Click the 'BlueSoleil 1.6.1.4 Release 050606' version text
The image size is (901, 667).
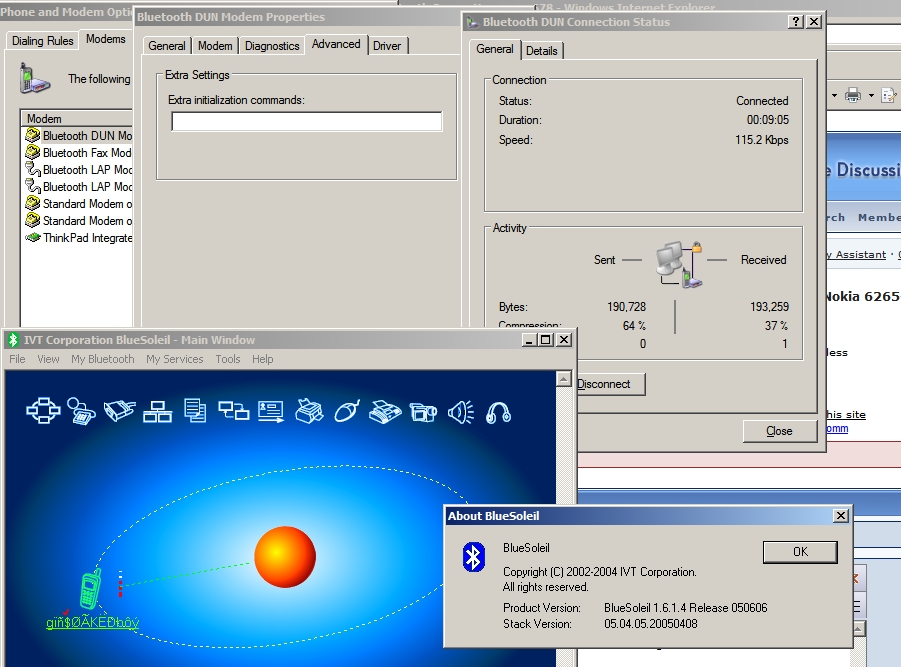pyautogui.click(x=686, y=608)
